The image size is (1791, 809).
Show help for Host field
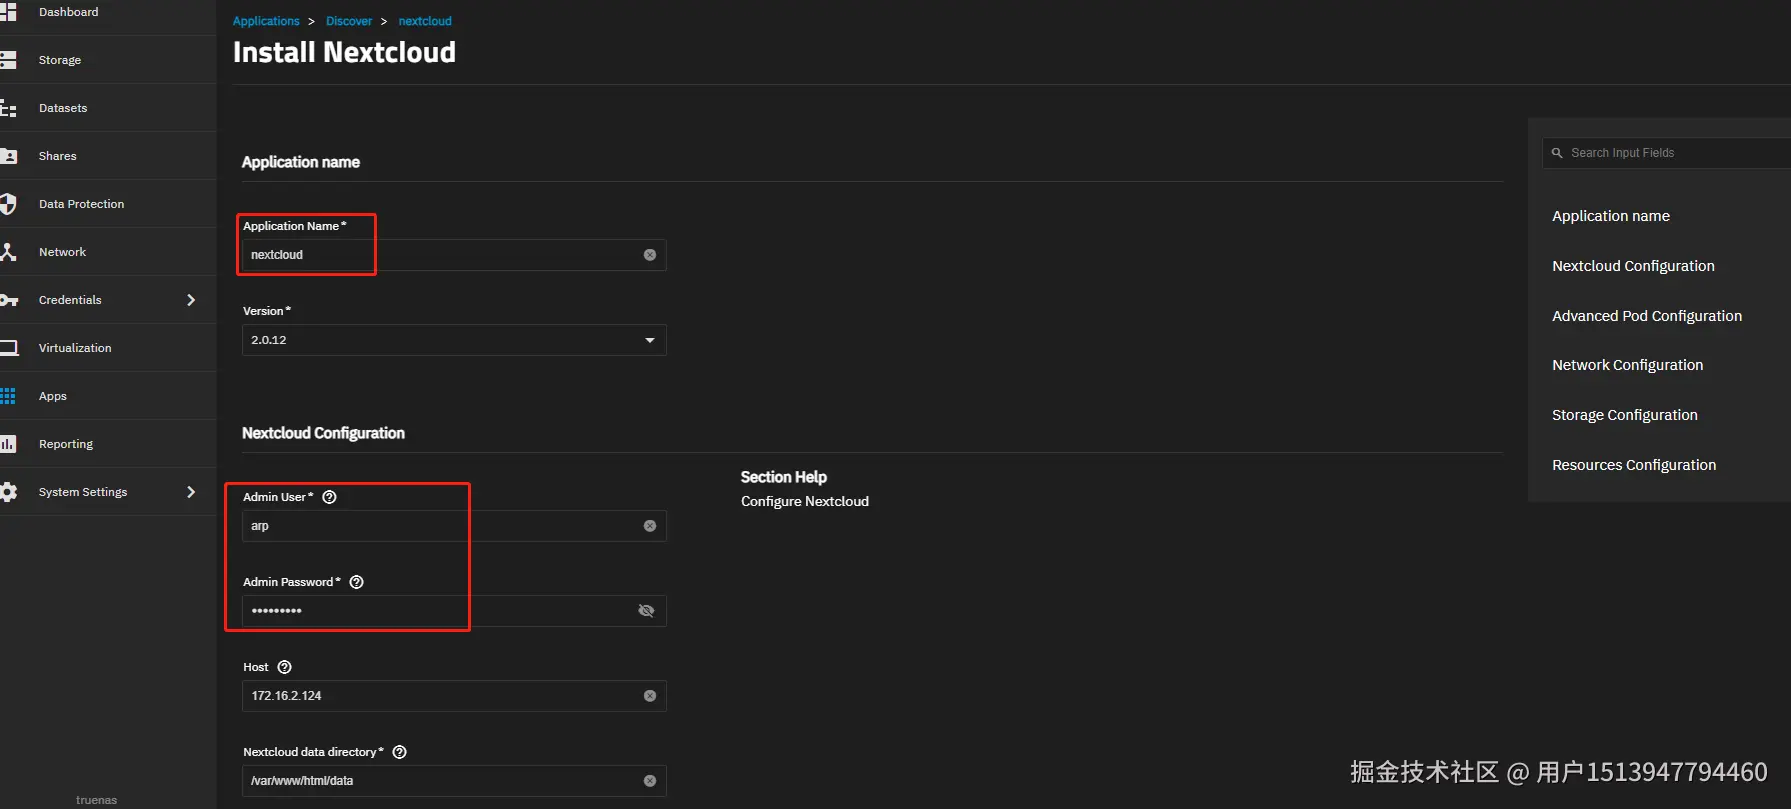coord(284,667)
